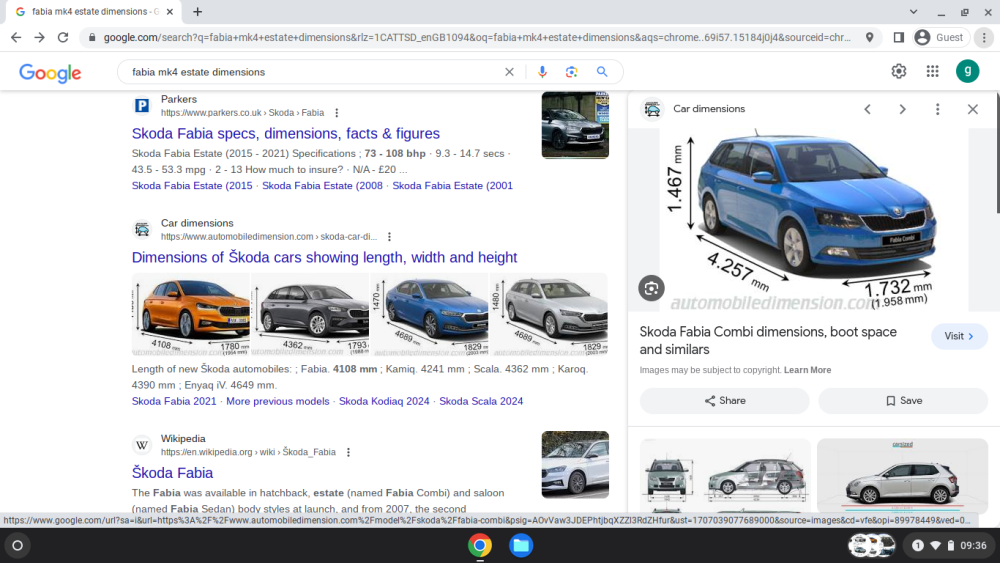Clear the search box text

click(509, 72)
